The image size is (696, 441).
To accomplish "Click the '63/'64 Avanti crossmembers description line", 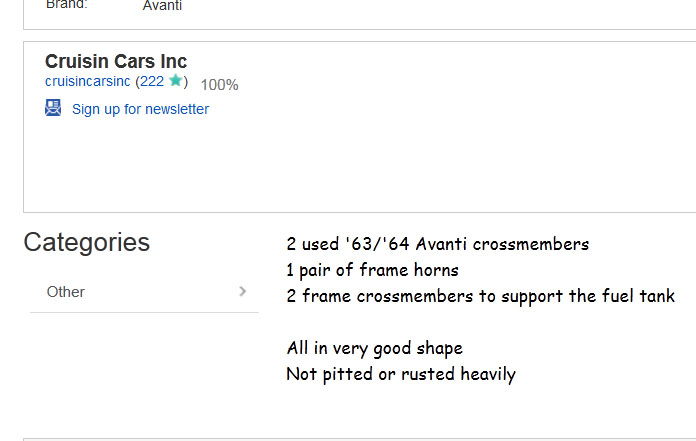I will [x=437, y=244].
